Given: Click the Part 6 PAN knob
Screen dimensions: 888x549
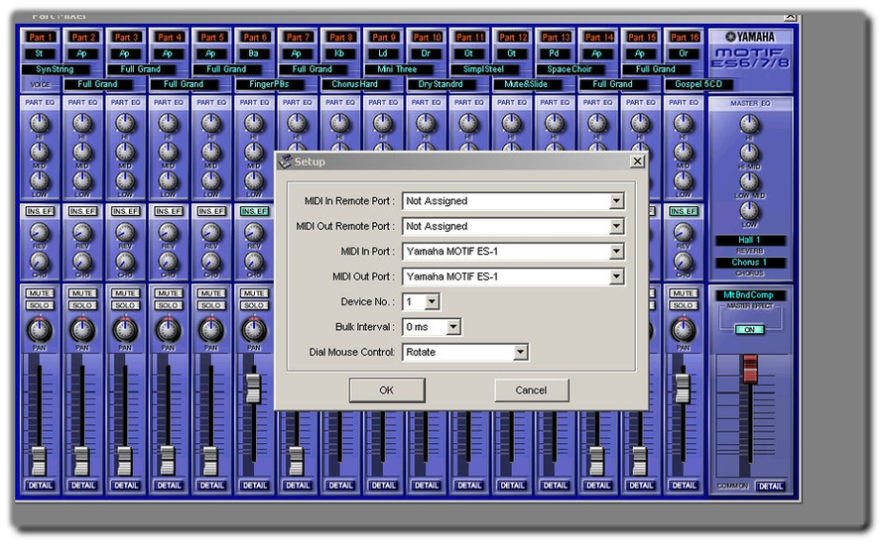Looking at the screenshot, I should (x=254, y=330).
